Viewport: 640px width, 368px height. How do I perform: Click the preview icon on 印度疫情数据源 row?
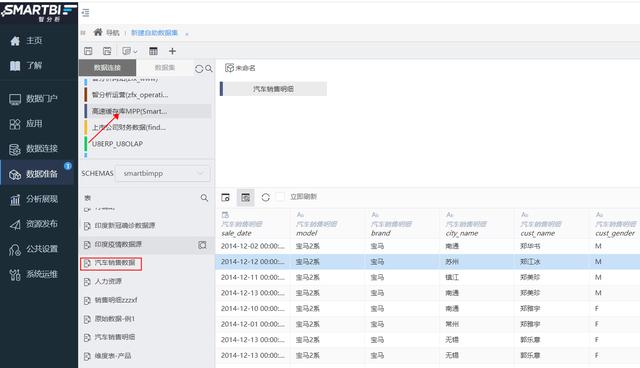(202, 245)
